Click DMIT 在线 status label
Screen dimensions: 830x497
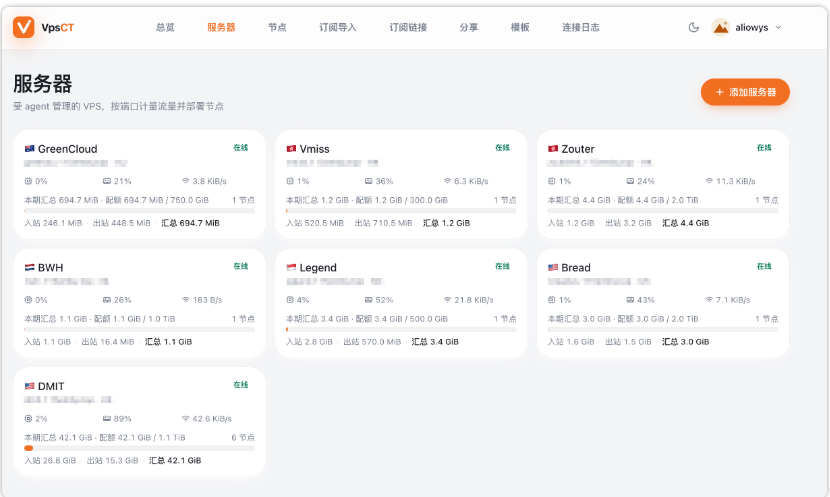pos(241,385)
